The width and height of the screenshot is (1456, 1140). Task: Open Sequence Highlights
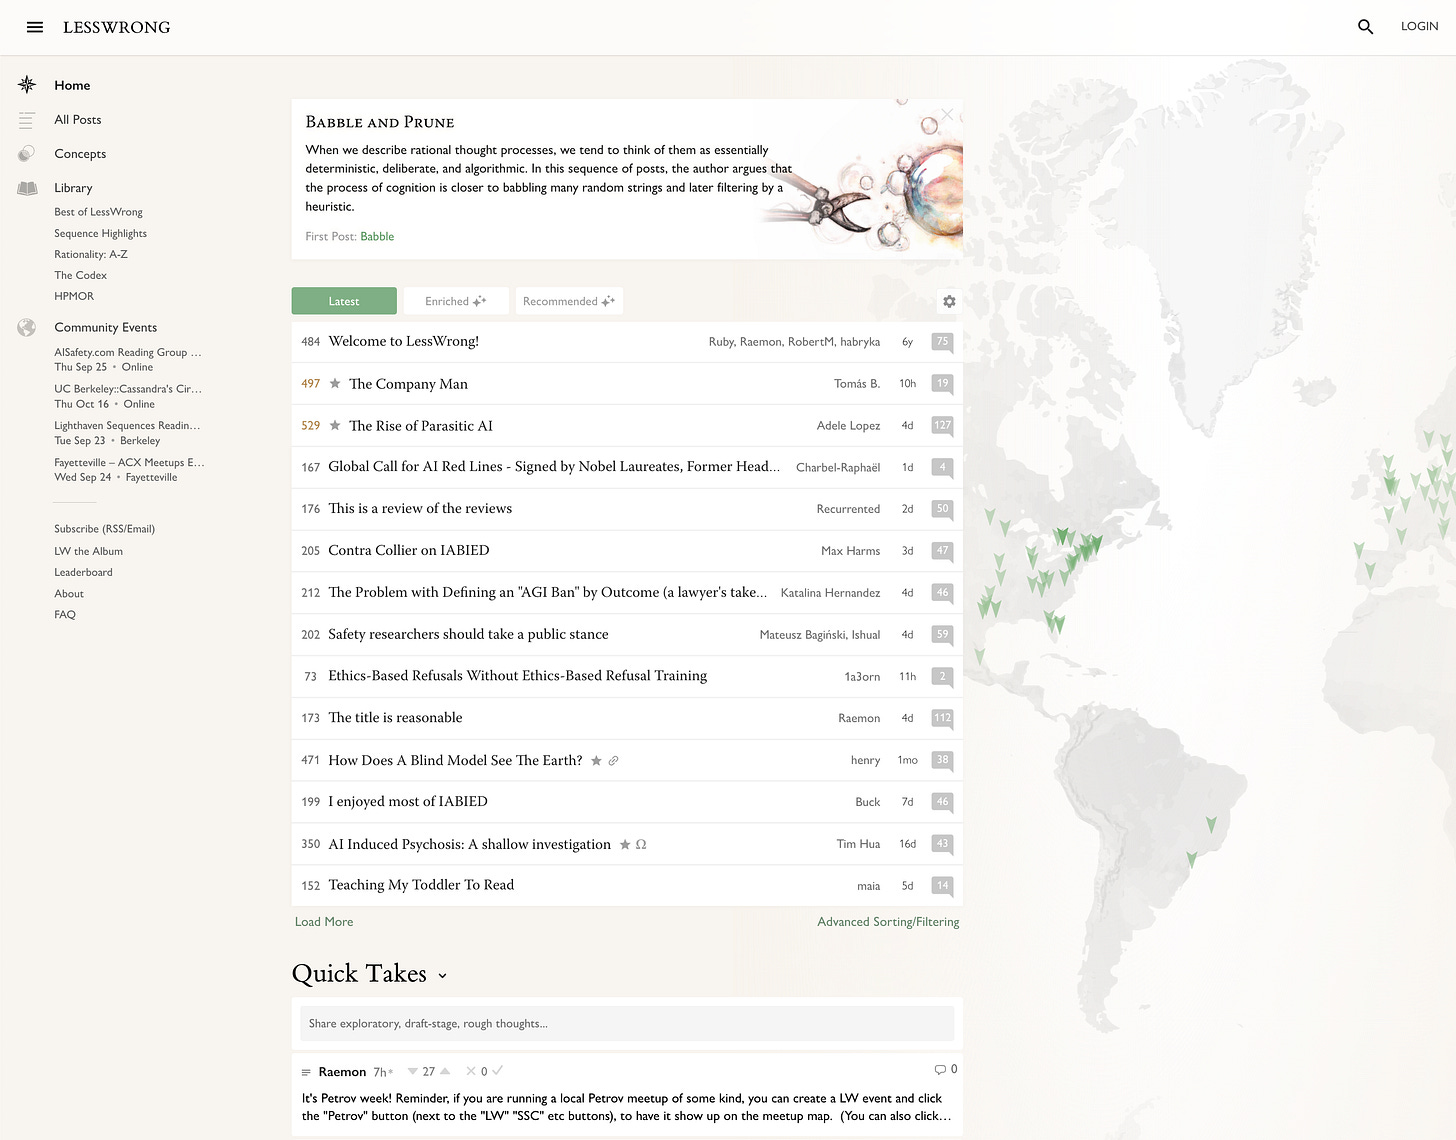100,233
